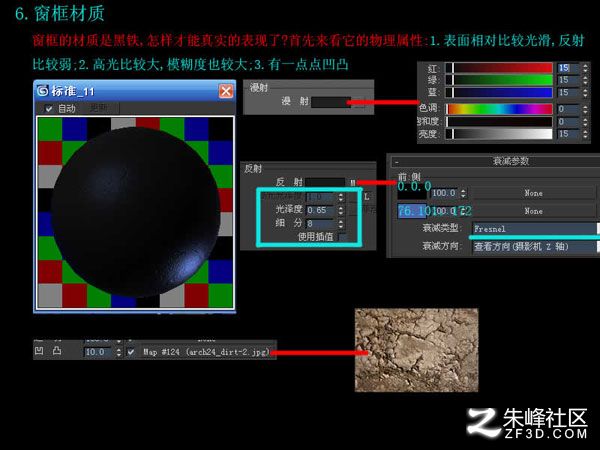Open the 衰减类型 Fresnel dropdown
Viewport: 600px width, 450px height.
(x=535, y=229)
